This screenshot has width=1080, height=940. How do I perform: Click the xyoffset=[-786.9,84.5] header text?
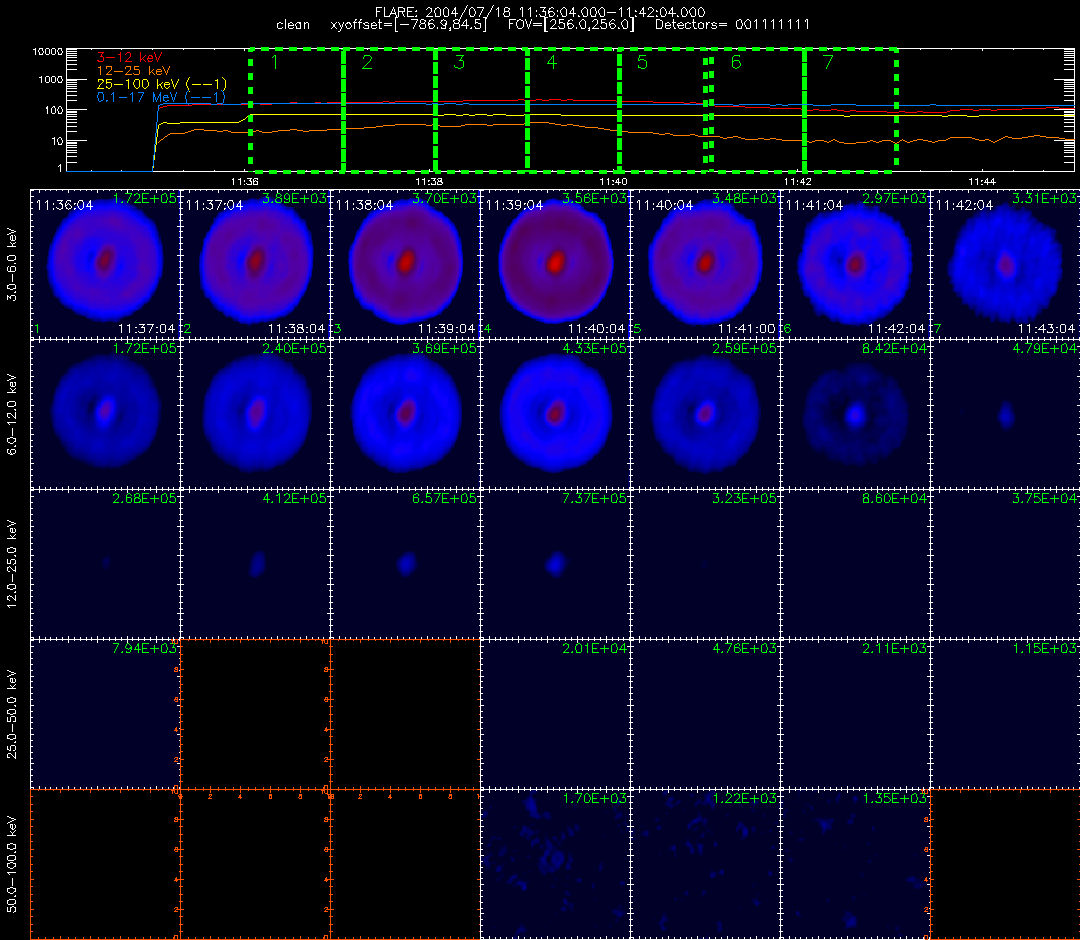point(408,25)
